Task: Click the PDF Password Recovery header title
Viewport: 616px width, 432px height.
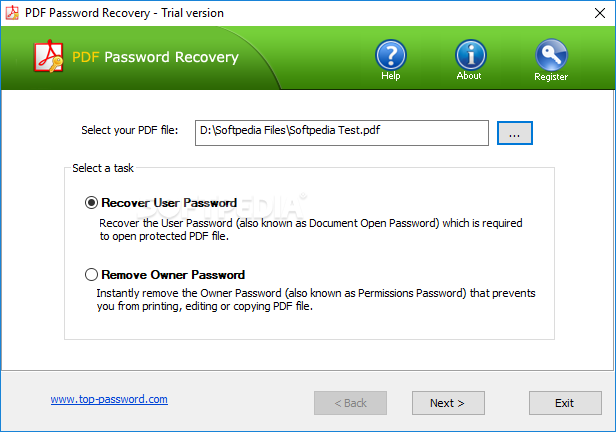Action: (x=156, y=57)
